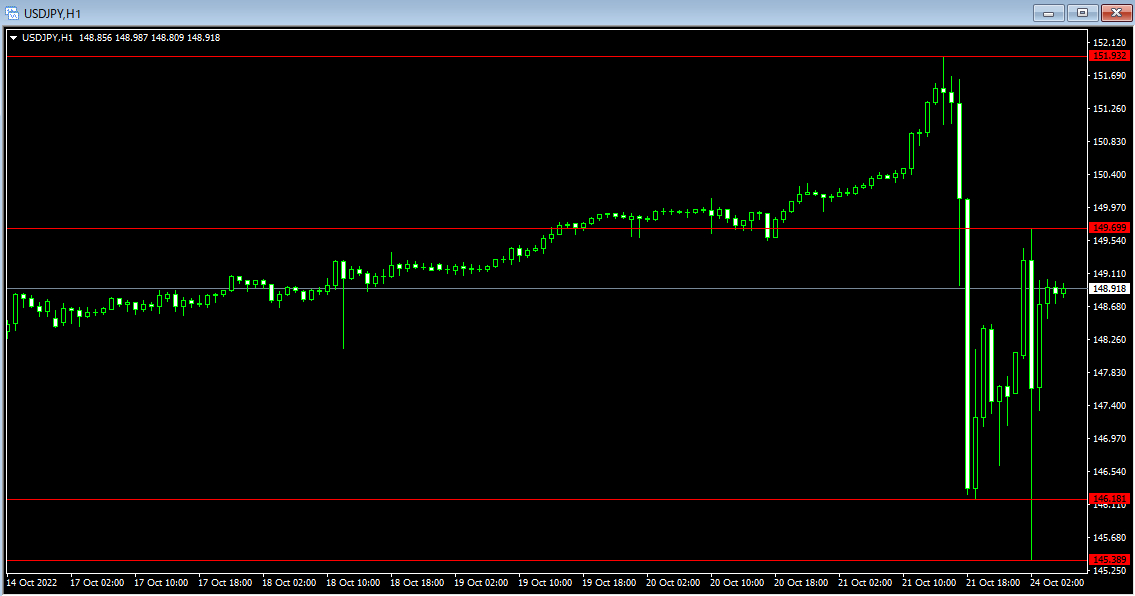Click the USDJPY,H1 symbol label inside chart

point(47,38)
